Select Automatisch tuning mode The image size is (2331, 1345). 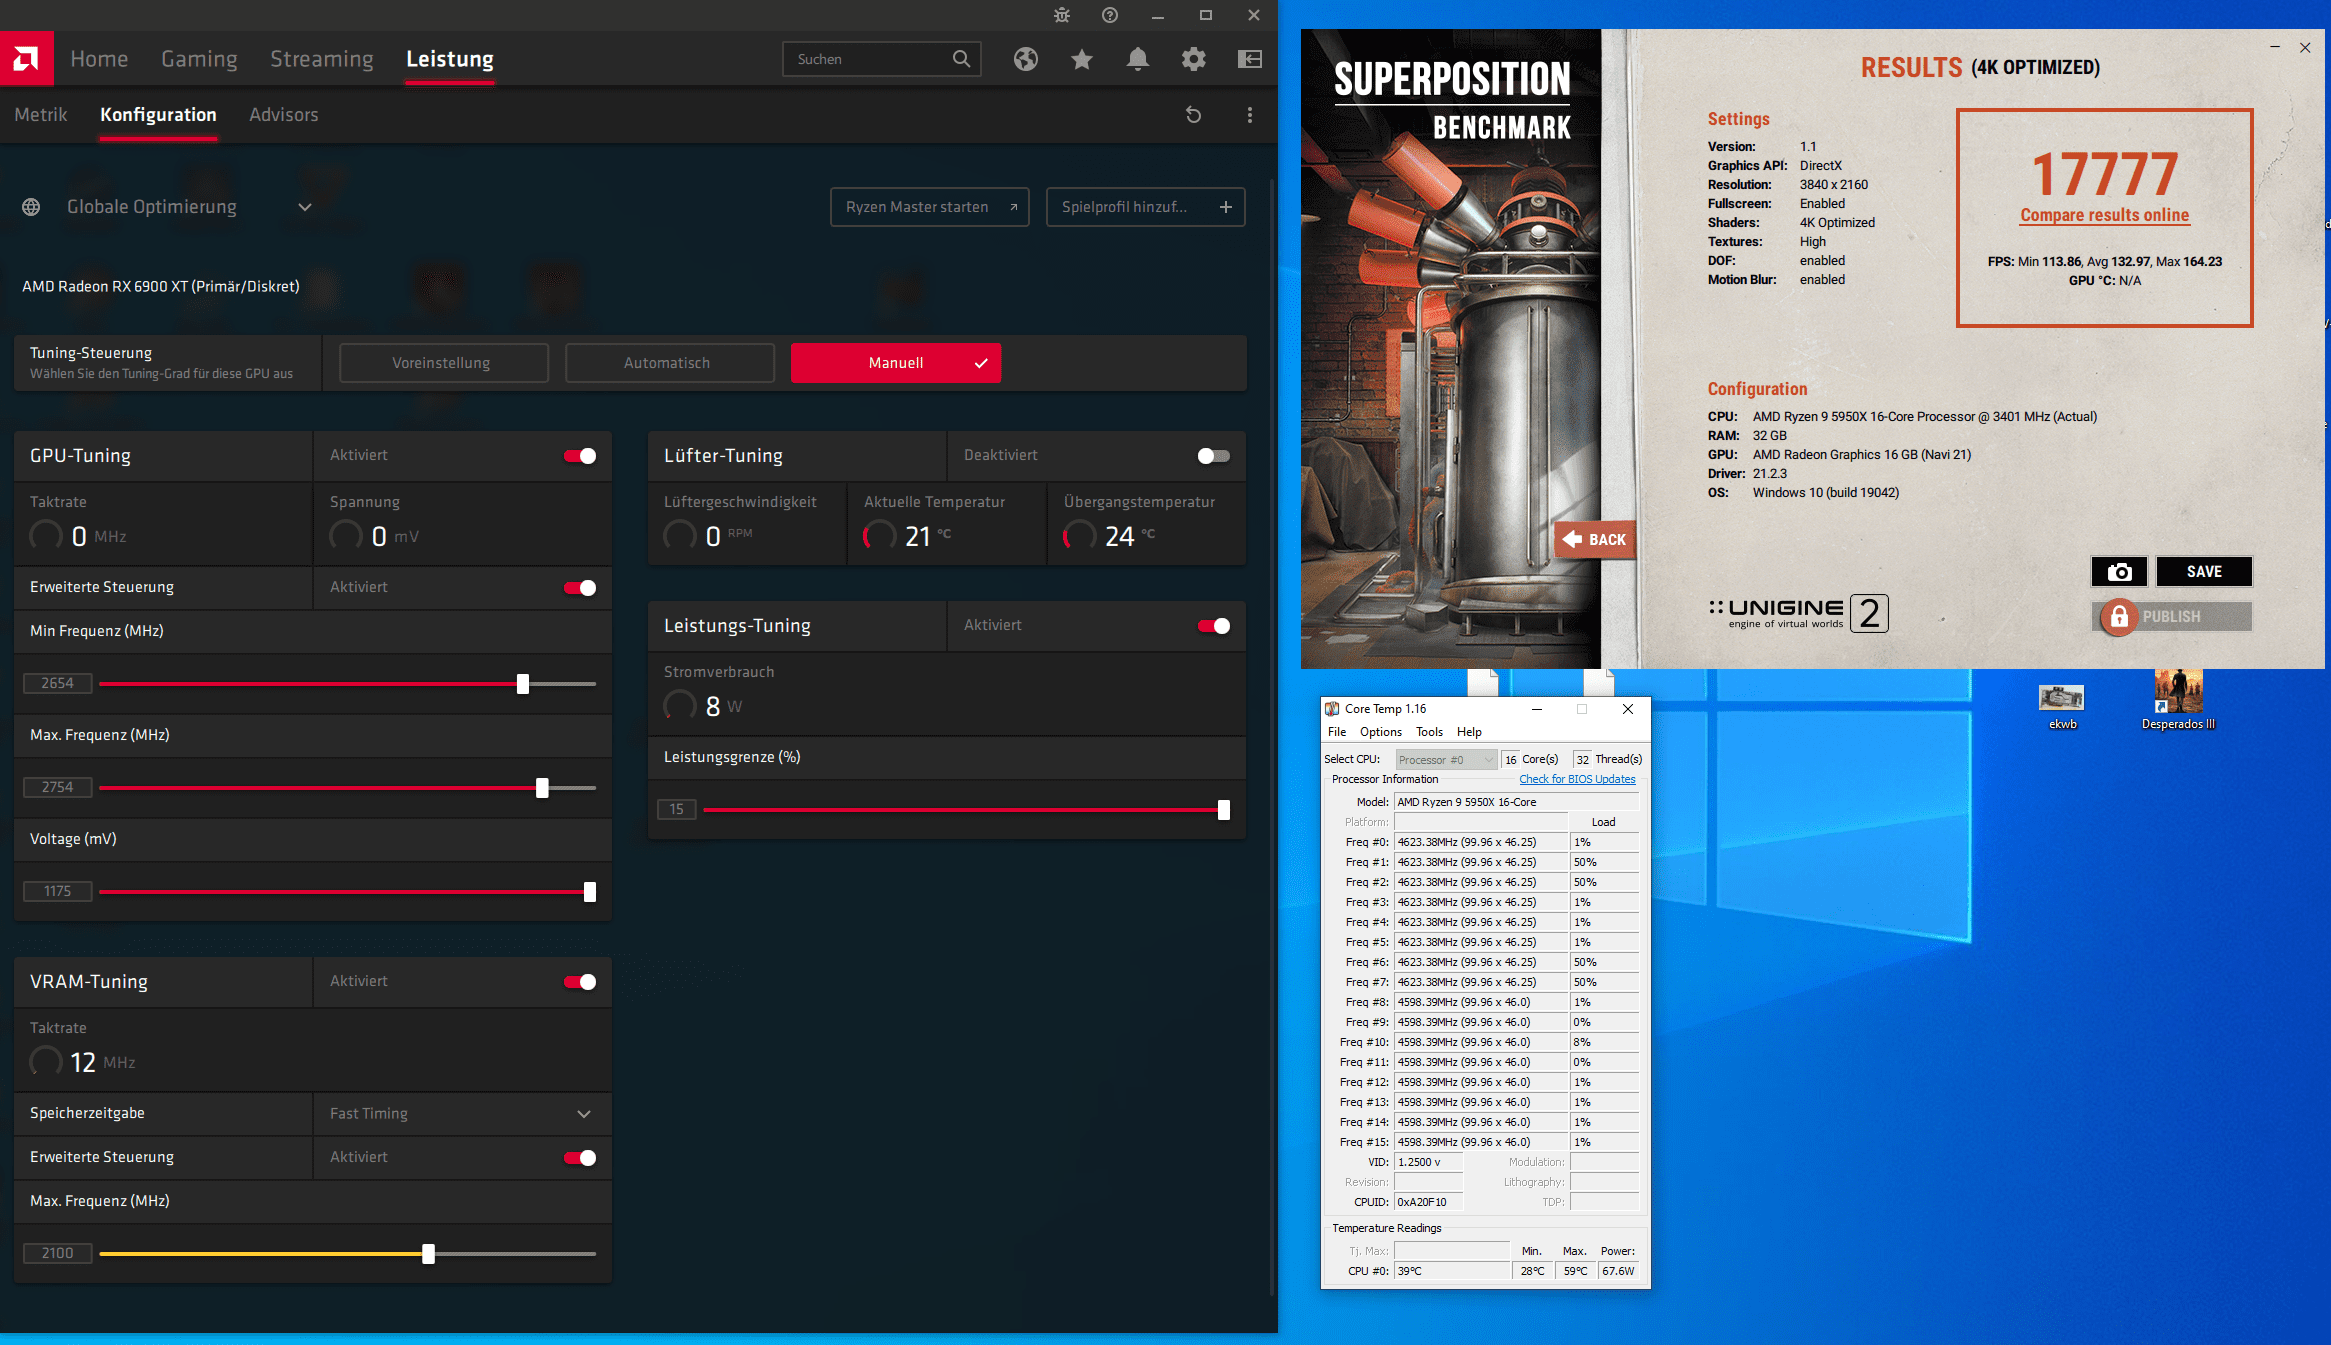tap(669, 363)
